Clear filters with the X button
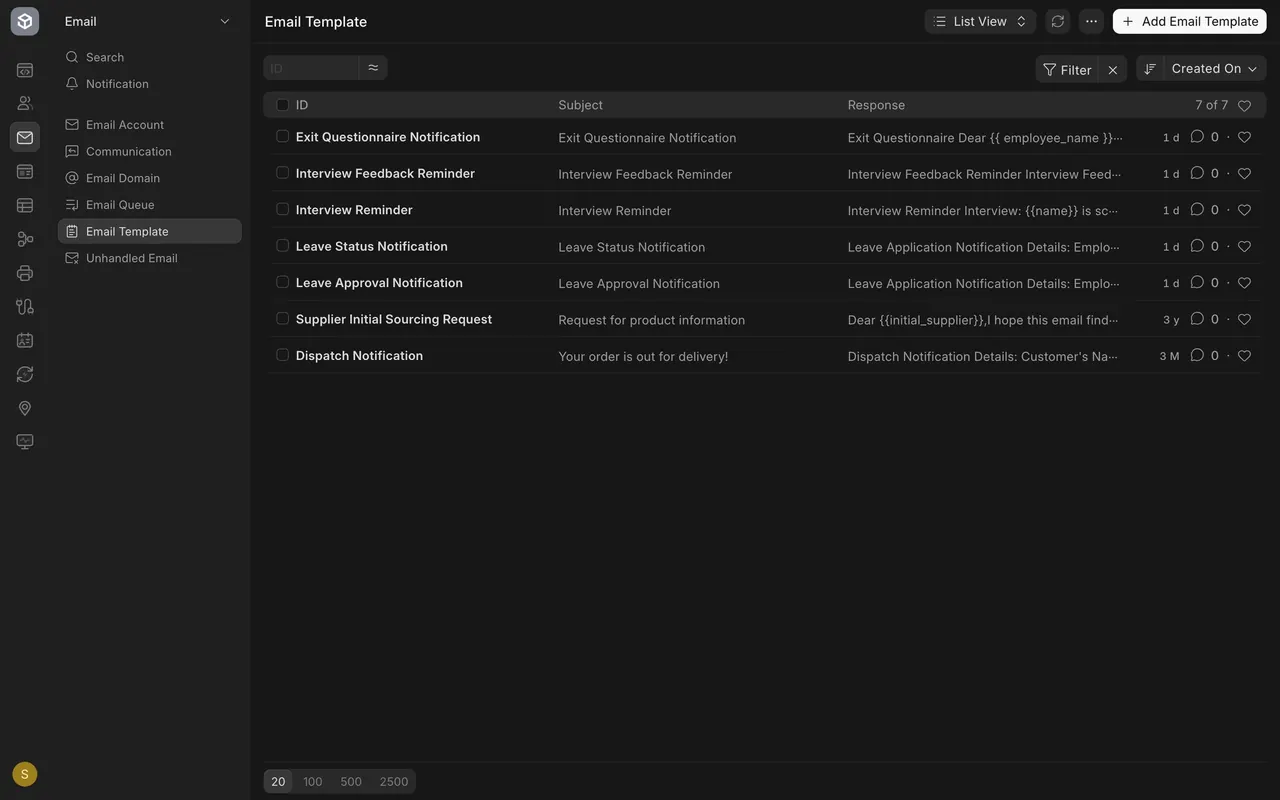 pyautogui.click(x=1113, y=69)
